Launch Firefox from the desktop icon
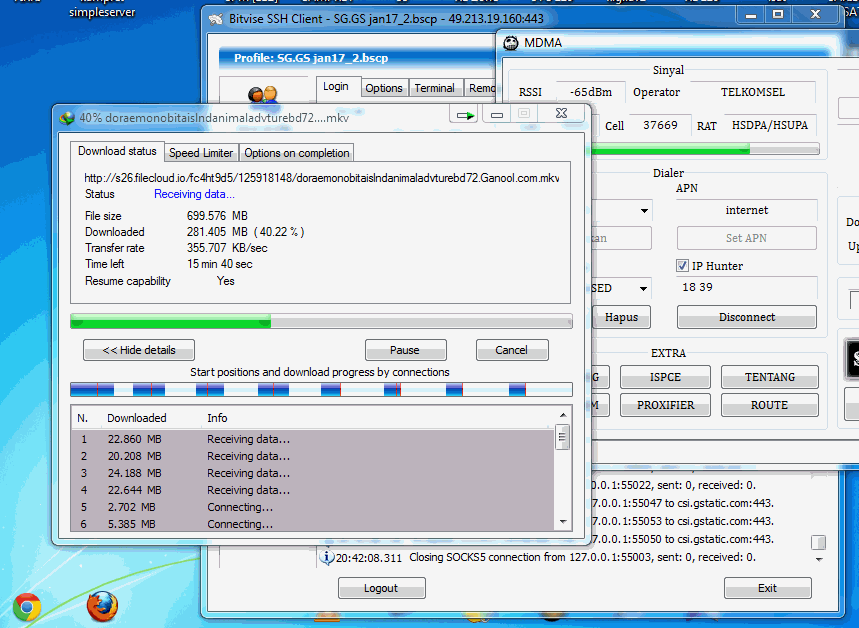Viewport: 859px width, 628px height. (102, 607)
